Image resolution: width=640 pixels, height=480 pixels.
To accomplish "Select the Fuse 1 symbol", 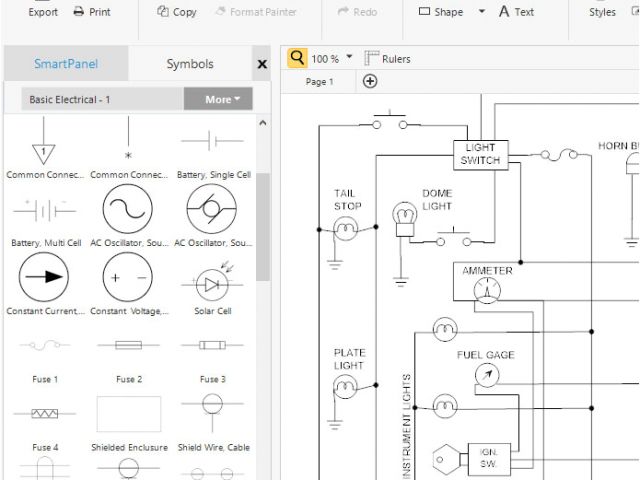I will point(43,346).
